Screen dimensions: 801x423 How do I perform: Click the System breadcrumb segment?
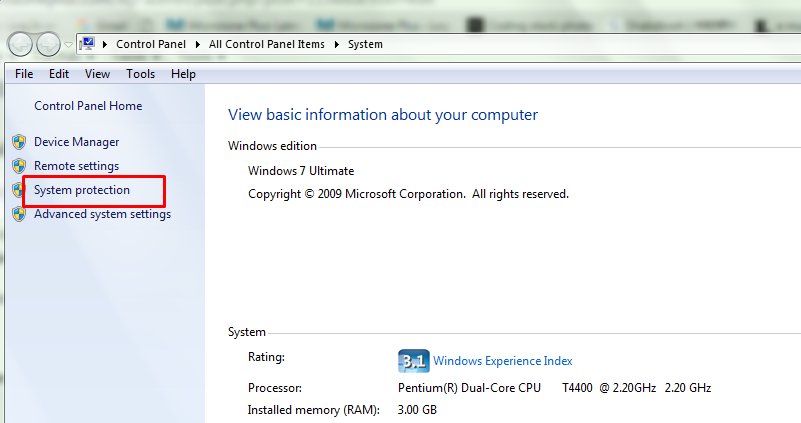(365, 44)
